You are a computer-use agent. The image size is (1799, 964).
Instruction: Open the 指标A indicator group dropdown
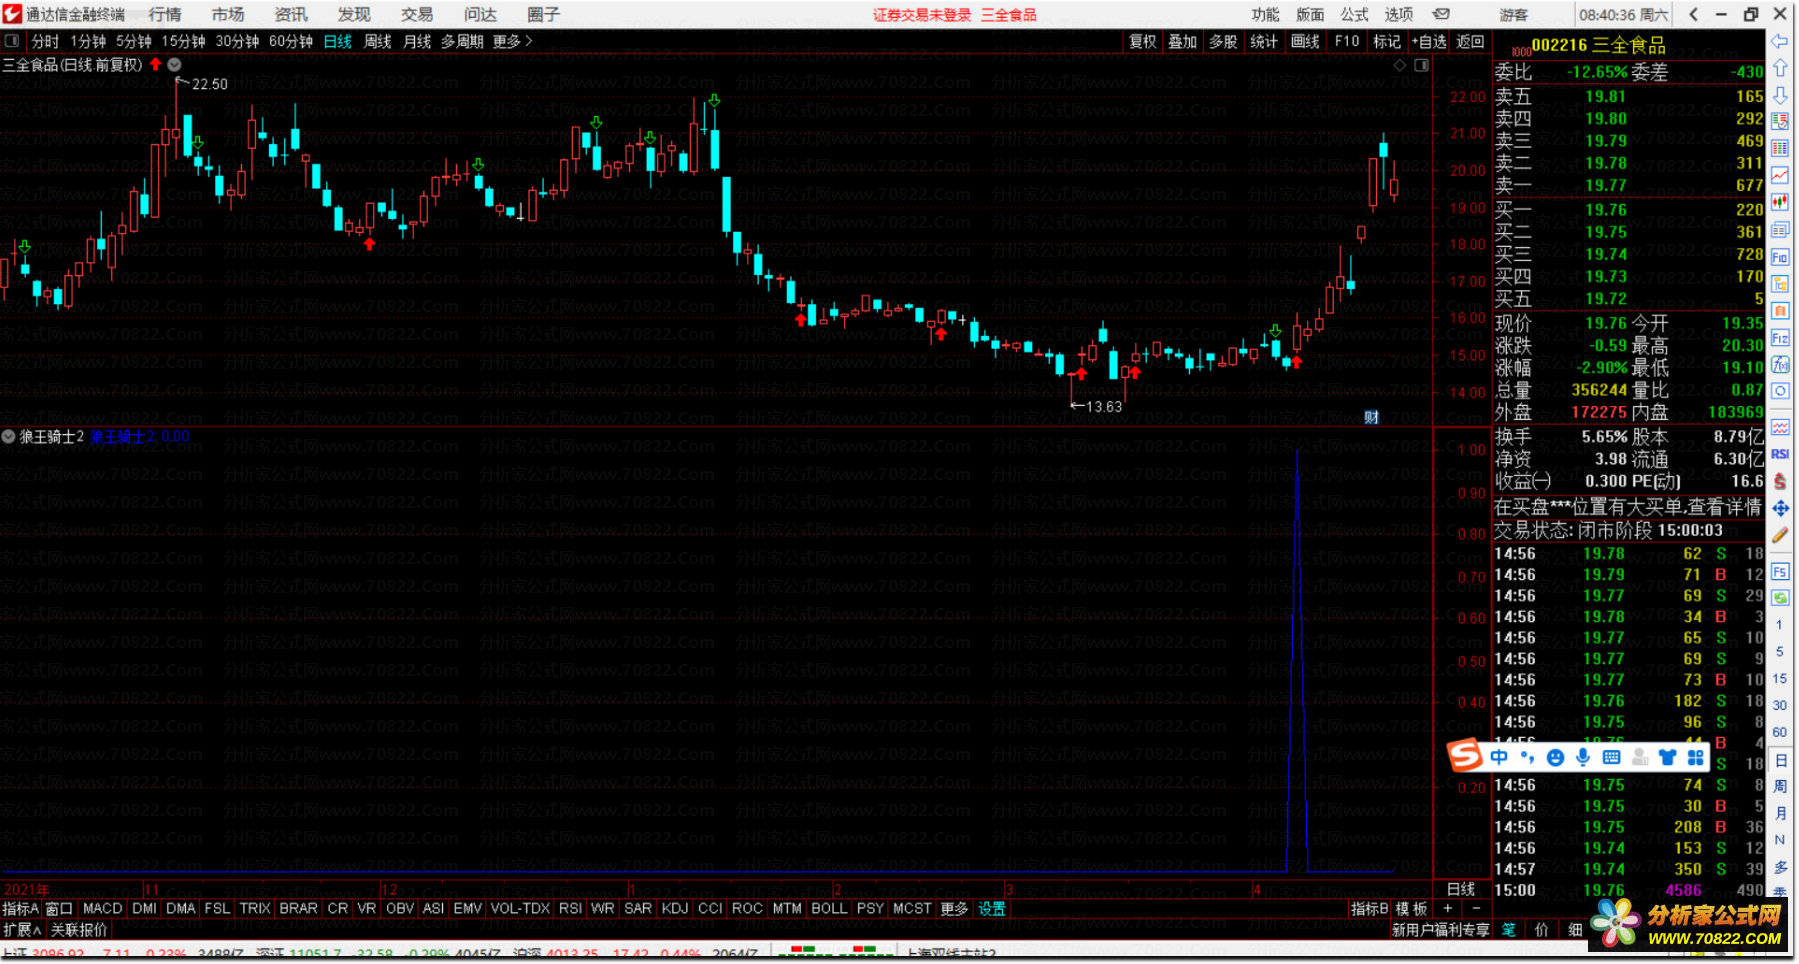coord(20,908)
